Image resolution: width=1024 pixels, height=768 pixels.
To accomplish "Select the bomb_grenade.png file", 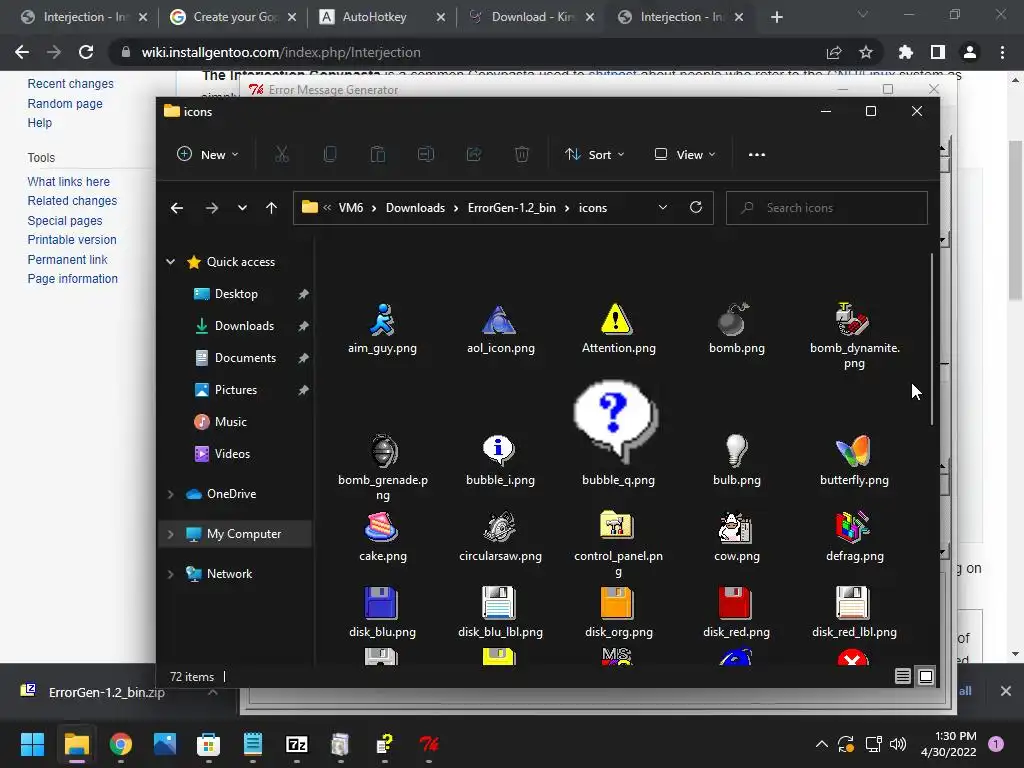I will pyautogui.click(x=383, y=467).
